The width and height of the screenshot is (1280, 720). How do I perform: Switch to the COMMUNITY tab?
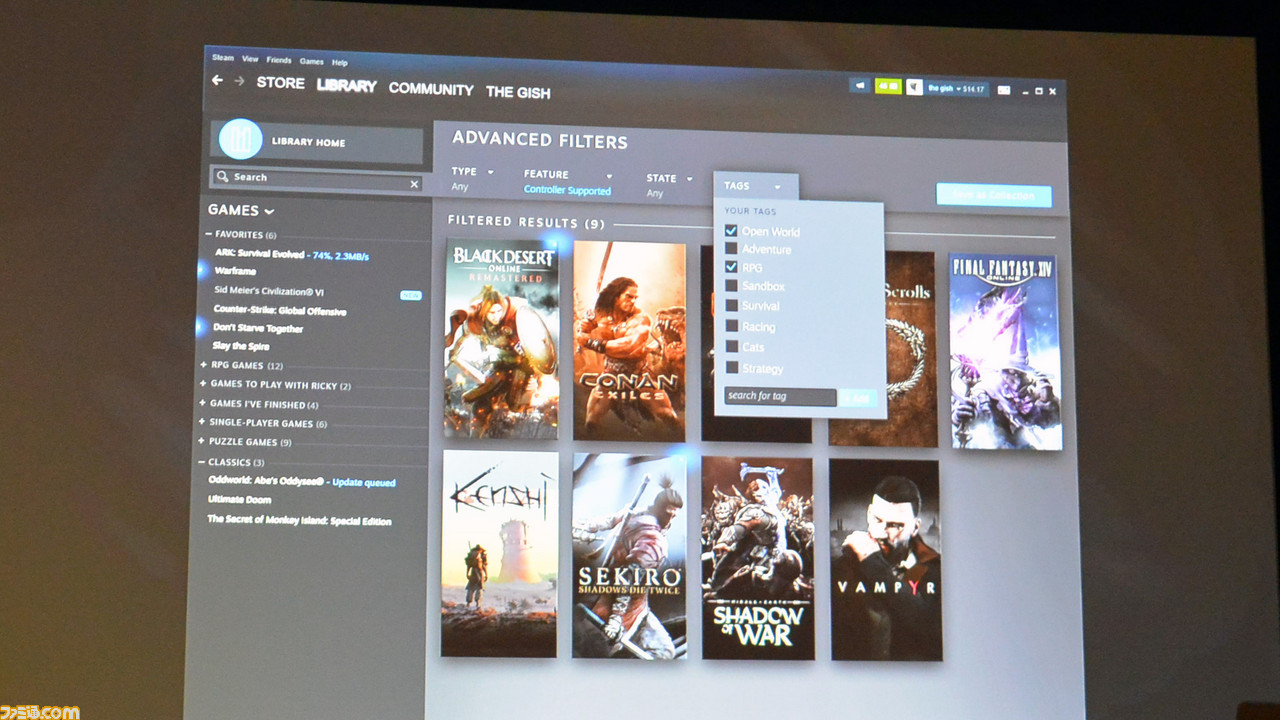(431, 89)
